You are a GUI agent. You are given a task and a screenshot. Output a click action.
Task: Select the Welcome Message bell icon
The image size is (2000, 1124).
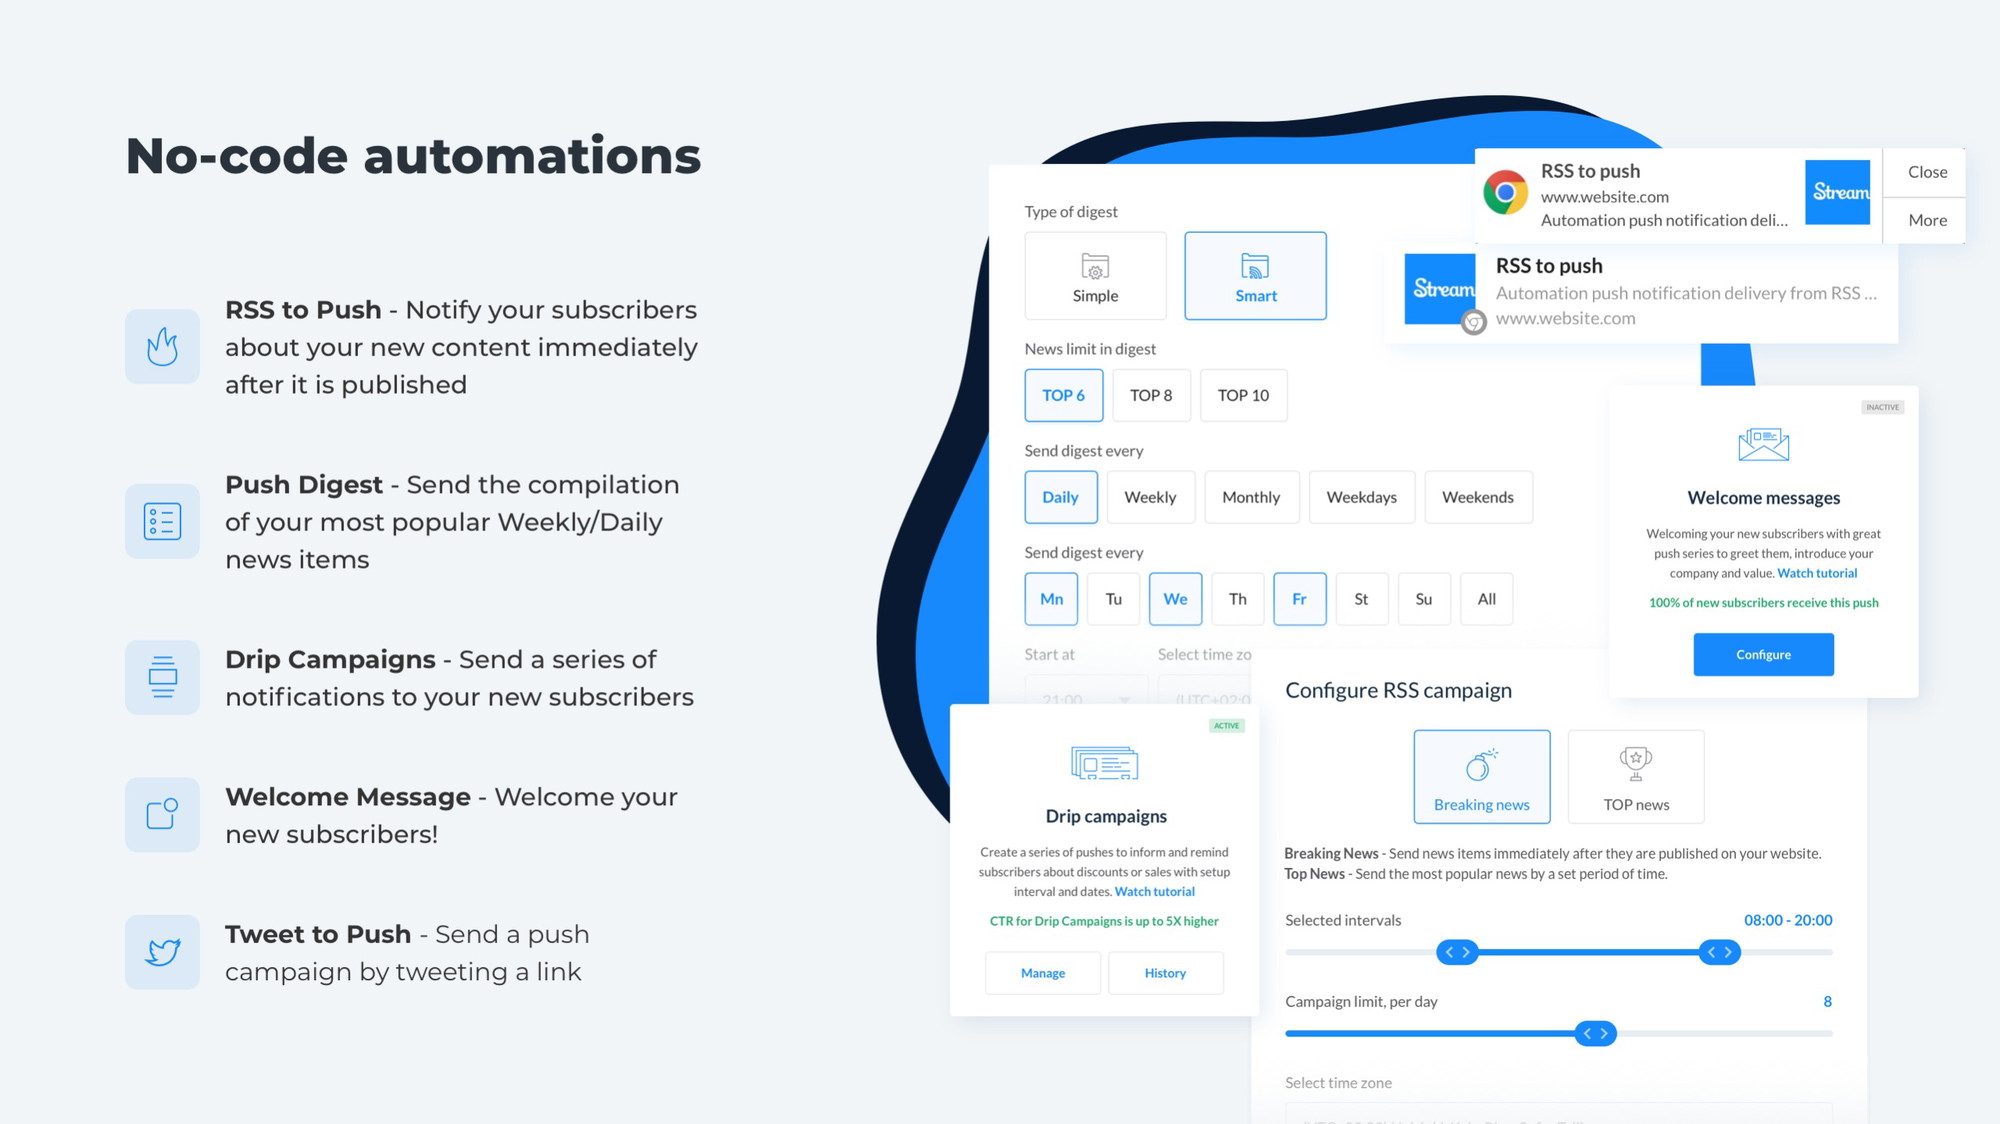tap(161, 815)
